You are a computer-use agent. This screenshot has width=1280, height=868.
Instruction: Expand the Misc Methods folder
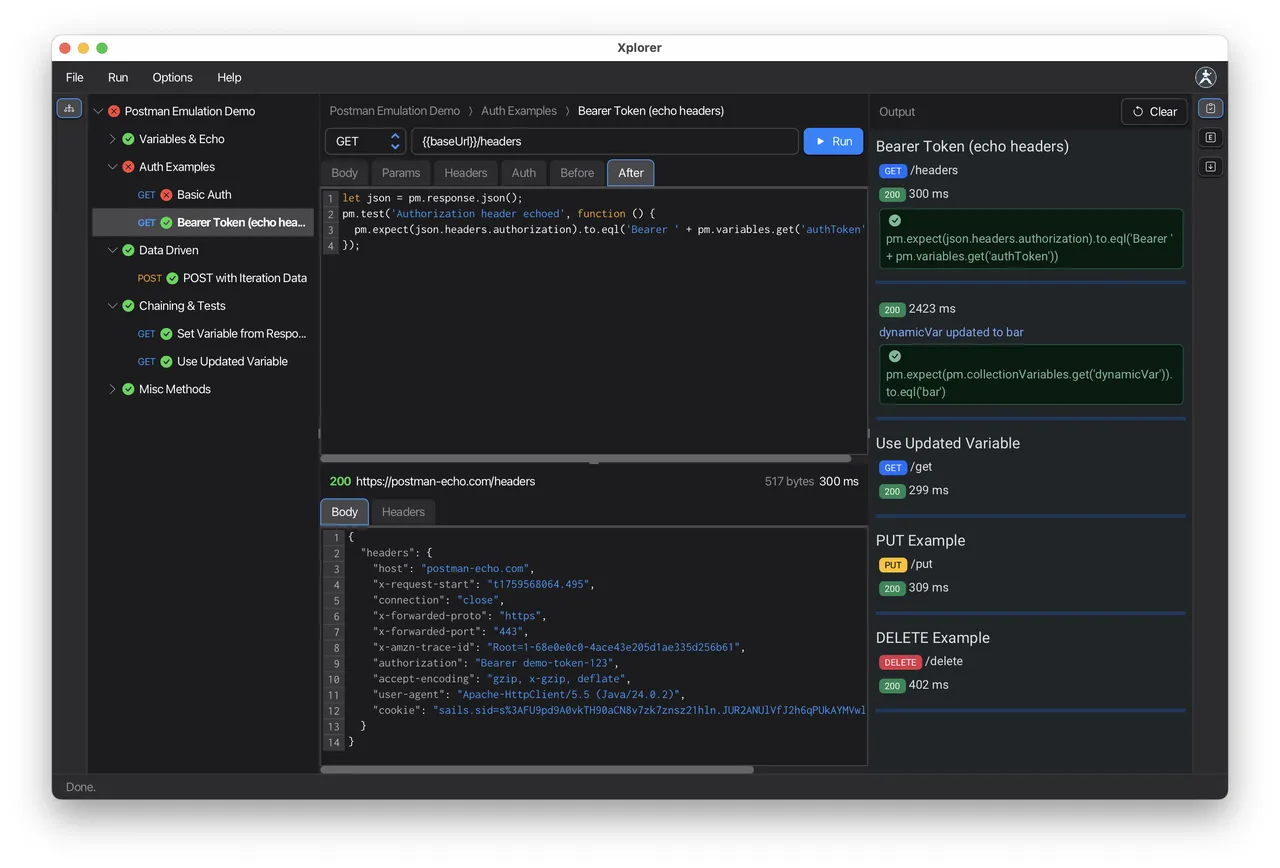(112, 389)
